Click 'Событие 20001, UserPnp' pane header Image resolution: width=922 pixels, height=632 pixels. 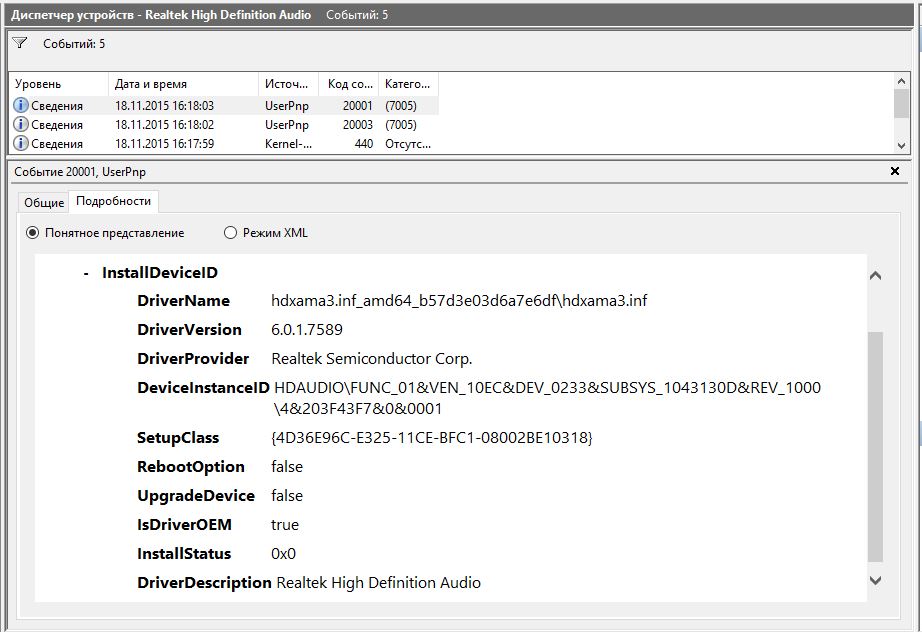point(80,172)
